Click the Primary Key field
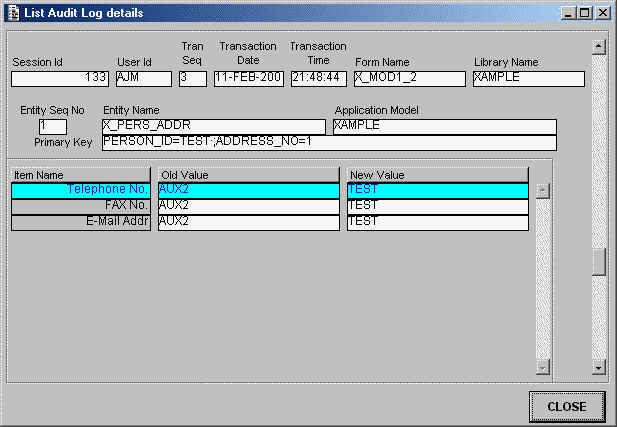617x427 pixels. (329, 142)
